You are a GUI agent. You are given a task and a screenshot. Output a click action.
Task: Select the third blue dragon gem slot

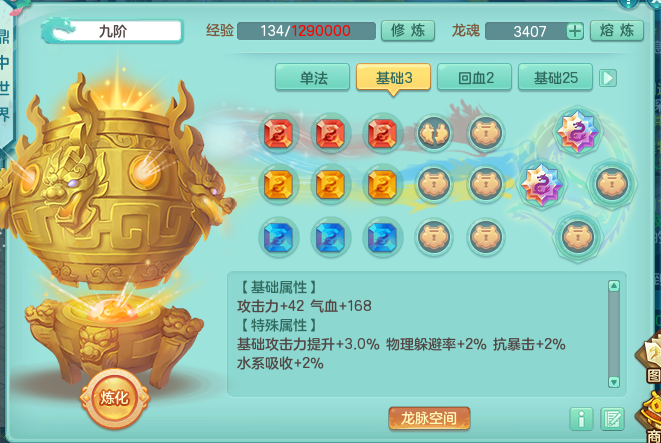[x=382, y=237]
